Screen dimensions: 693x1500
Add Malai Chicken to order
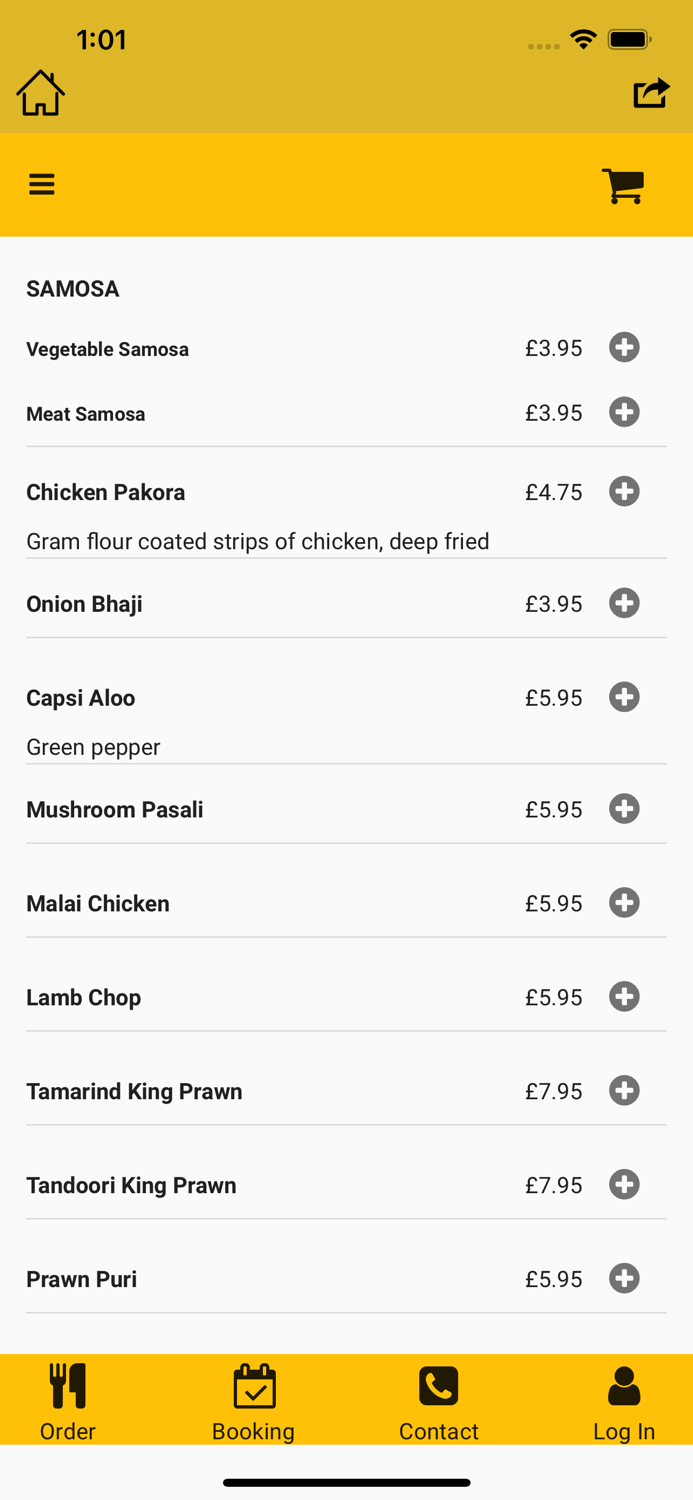click(x=624, y=903)
